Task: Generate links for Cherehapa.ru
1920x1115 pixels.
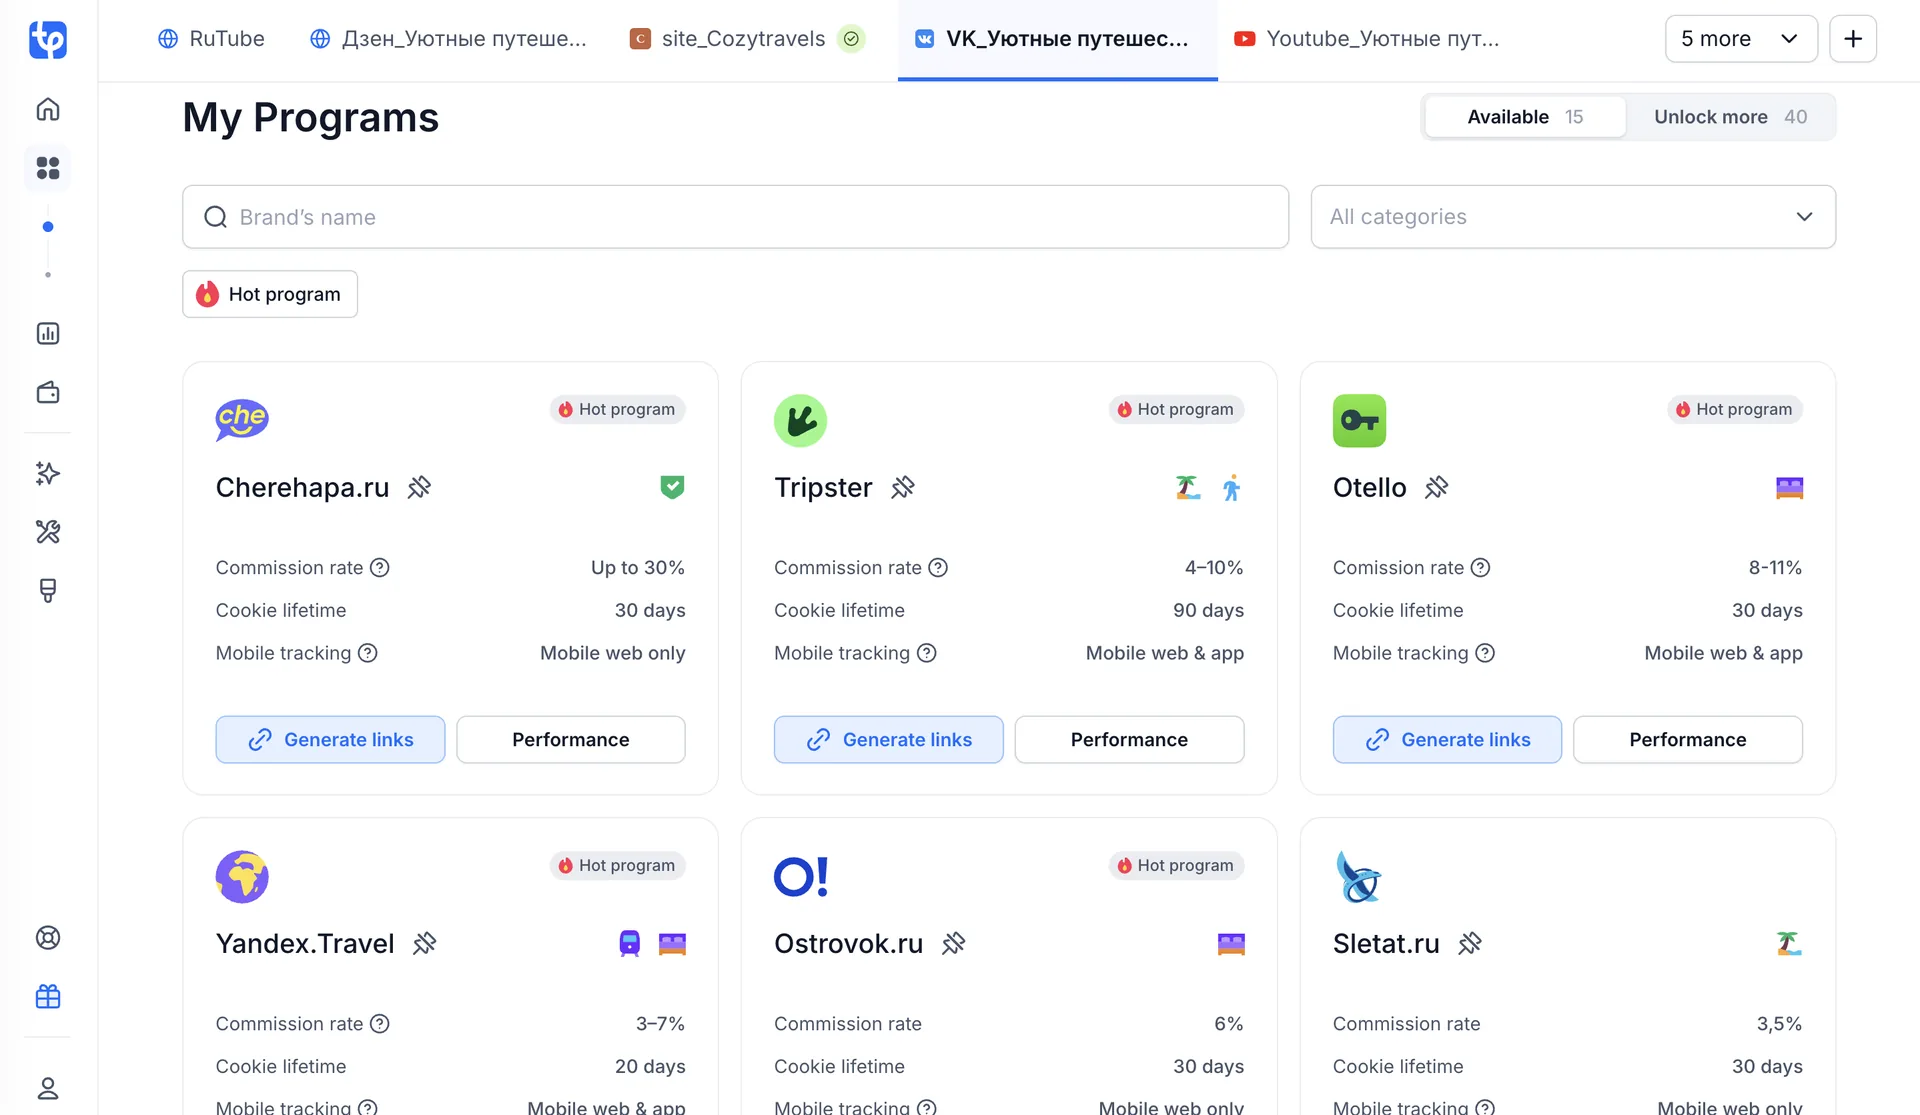Action: point(330,740)
